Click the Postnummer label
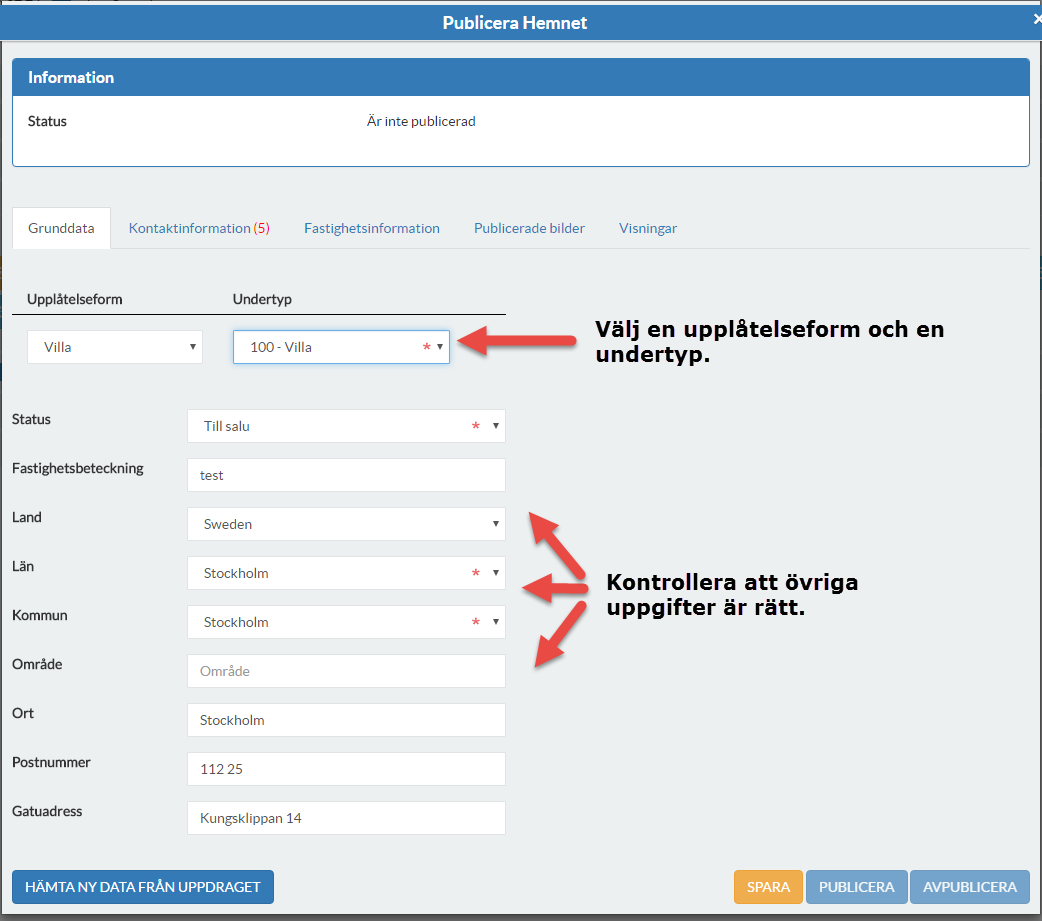The height and width of the screenshot is (921, 1042). (x=51, y=762)
